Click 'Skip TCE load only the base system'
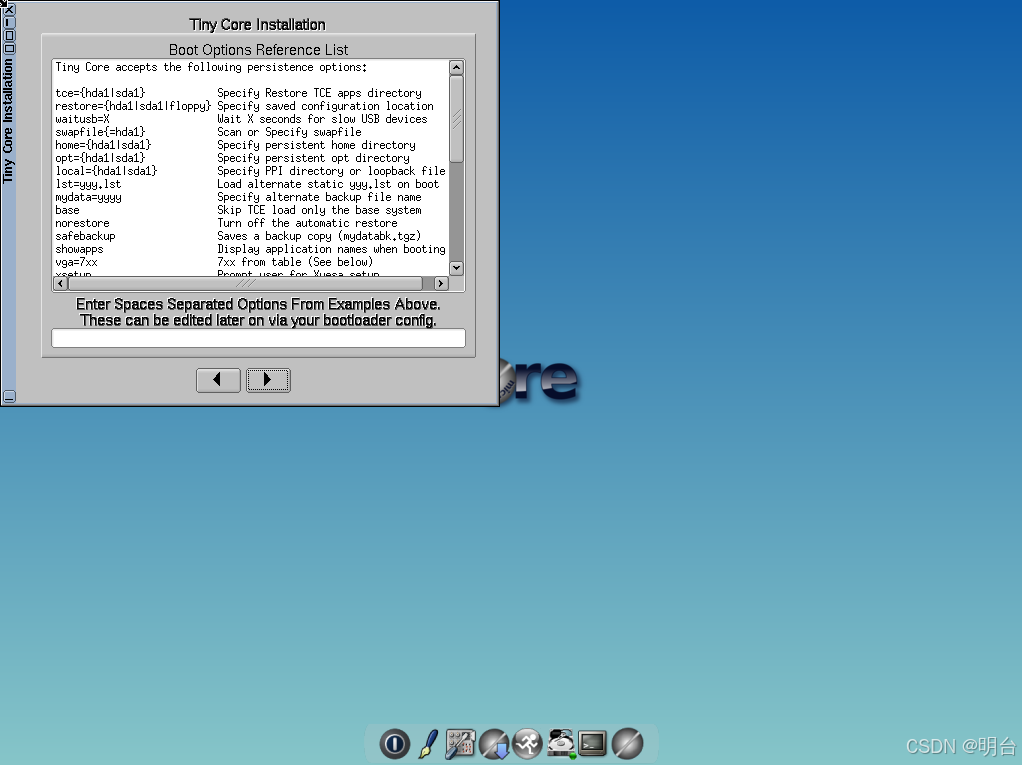1022x765 pixels. (x=319, y=210)
